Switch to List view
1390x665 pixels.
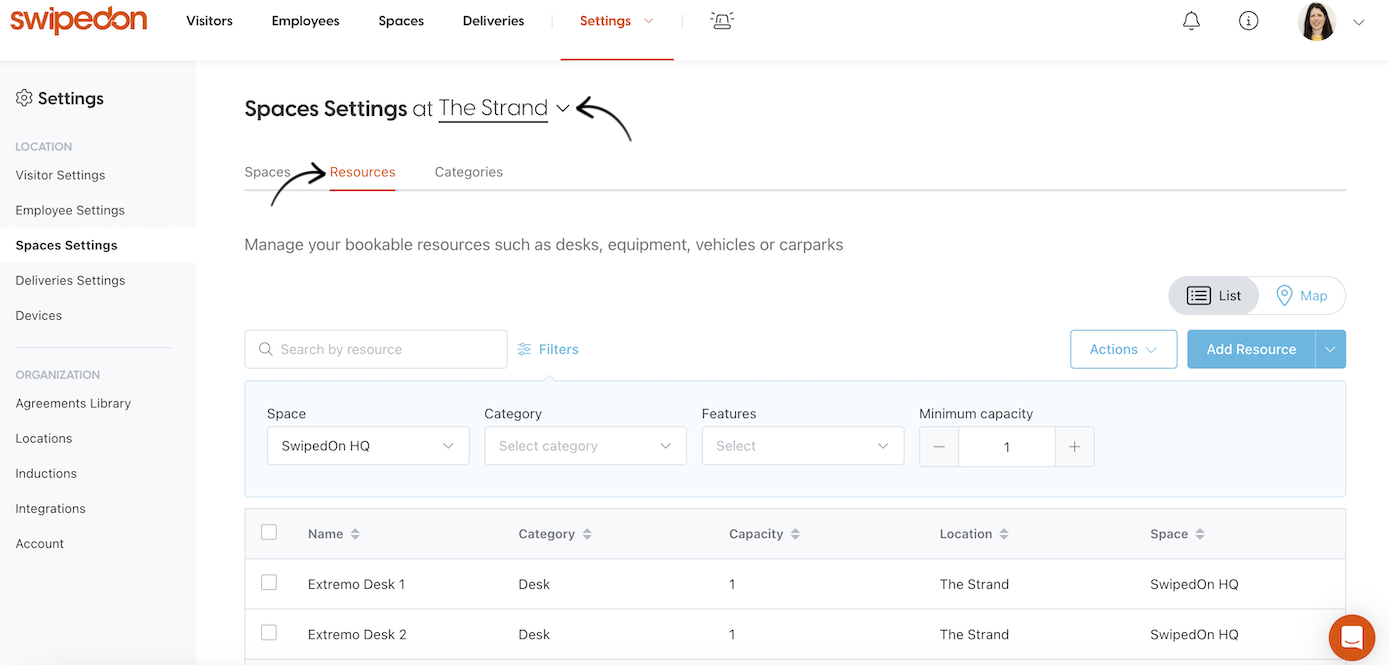(x=1214, y=296)
